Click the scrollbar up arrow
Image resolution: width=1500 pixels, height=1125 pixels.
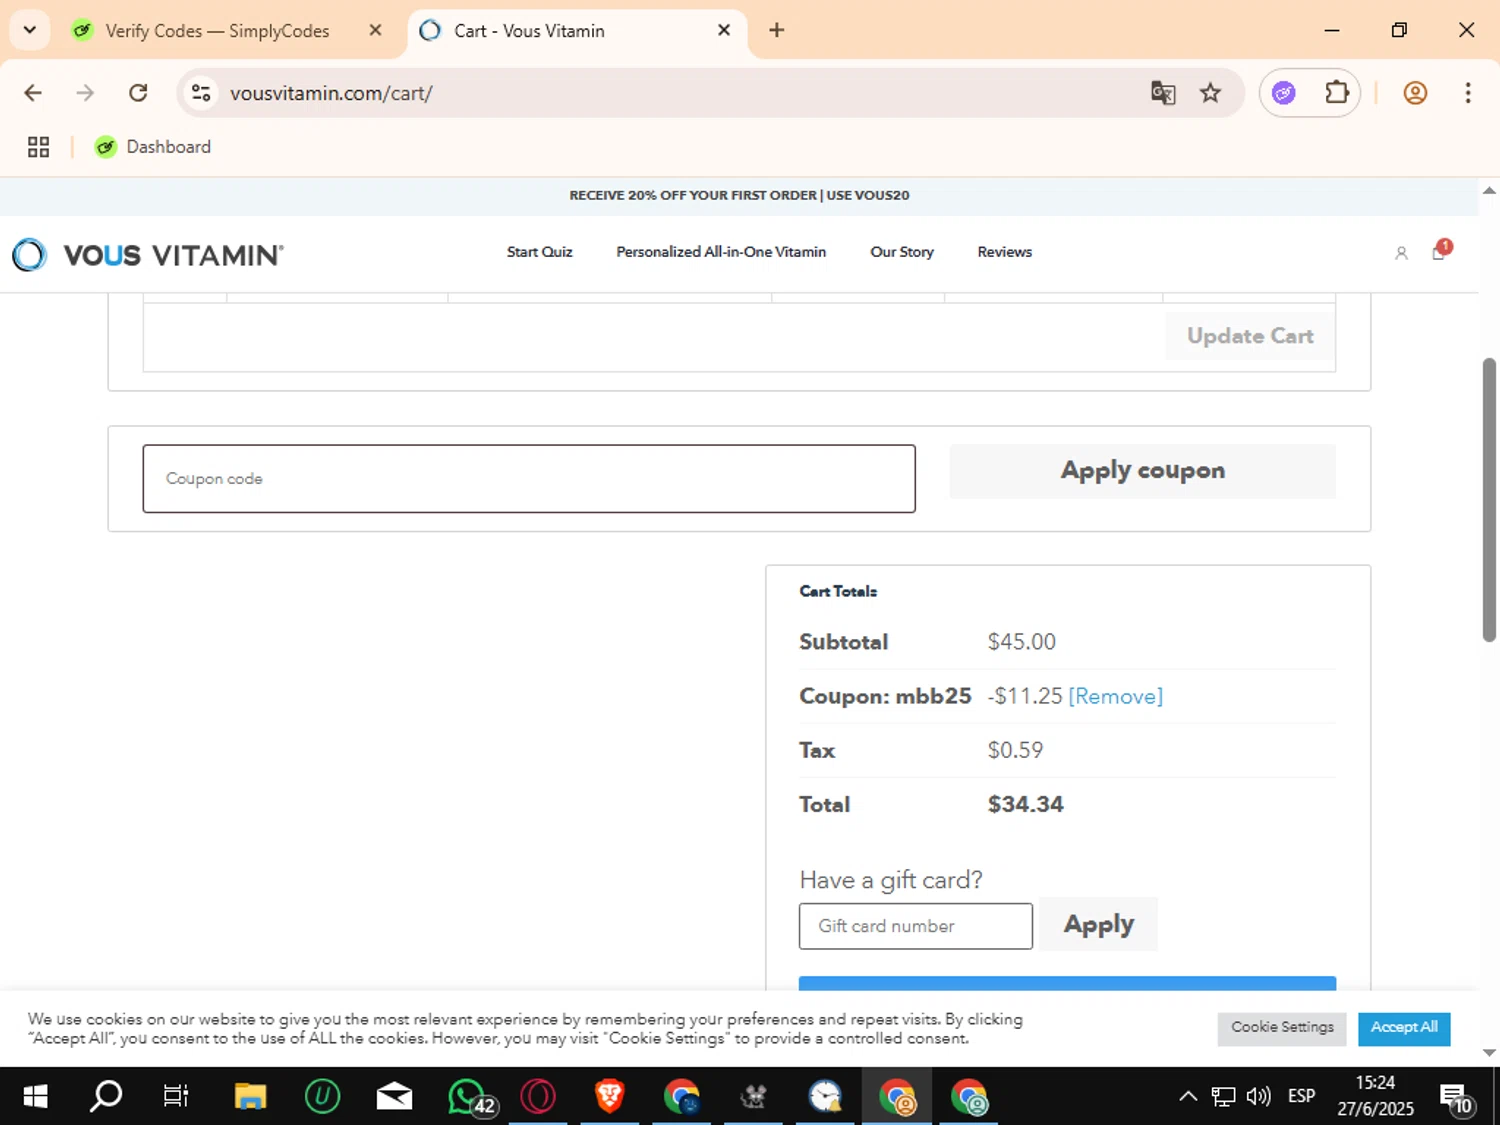click(x=1489, y=190)
